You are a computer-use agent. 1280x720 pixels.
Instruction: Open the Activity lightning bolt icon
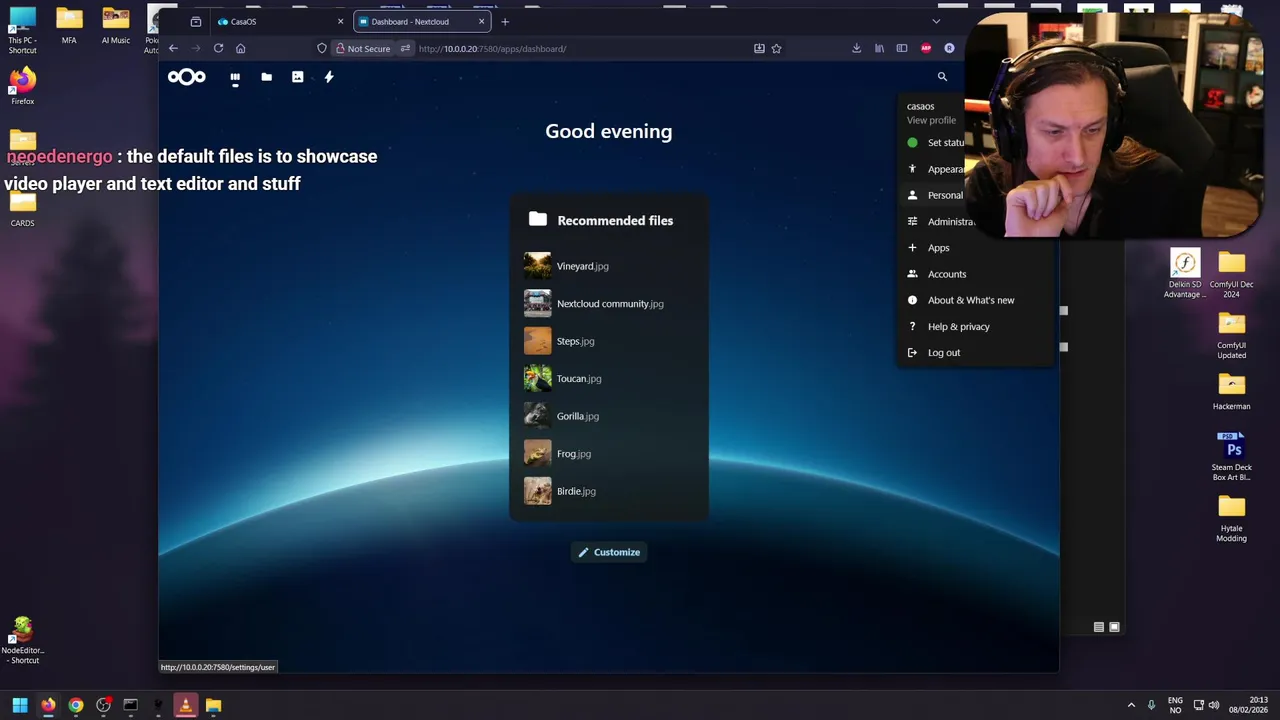click(x=328, y=77)
